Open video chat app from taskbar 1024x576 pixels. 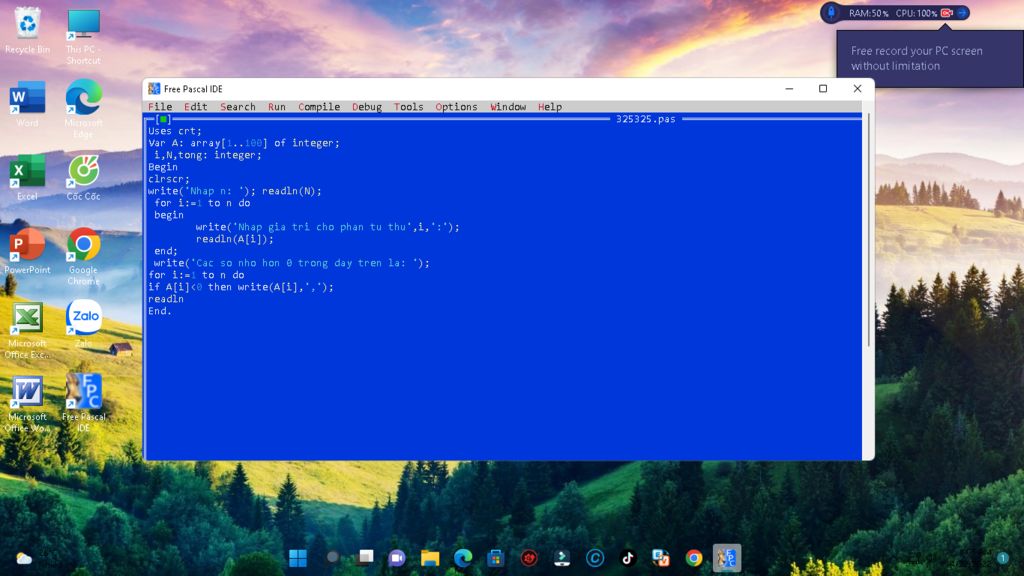[x=397, y=558]
